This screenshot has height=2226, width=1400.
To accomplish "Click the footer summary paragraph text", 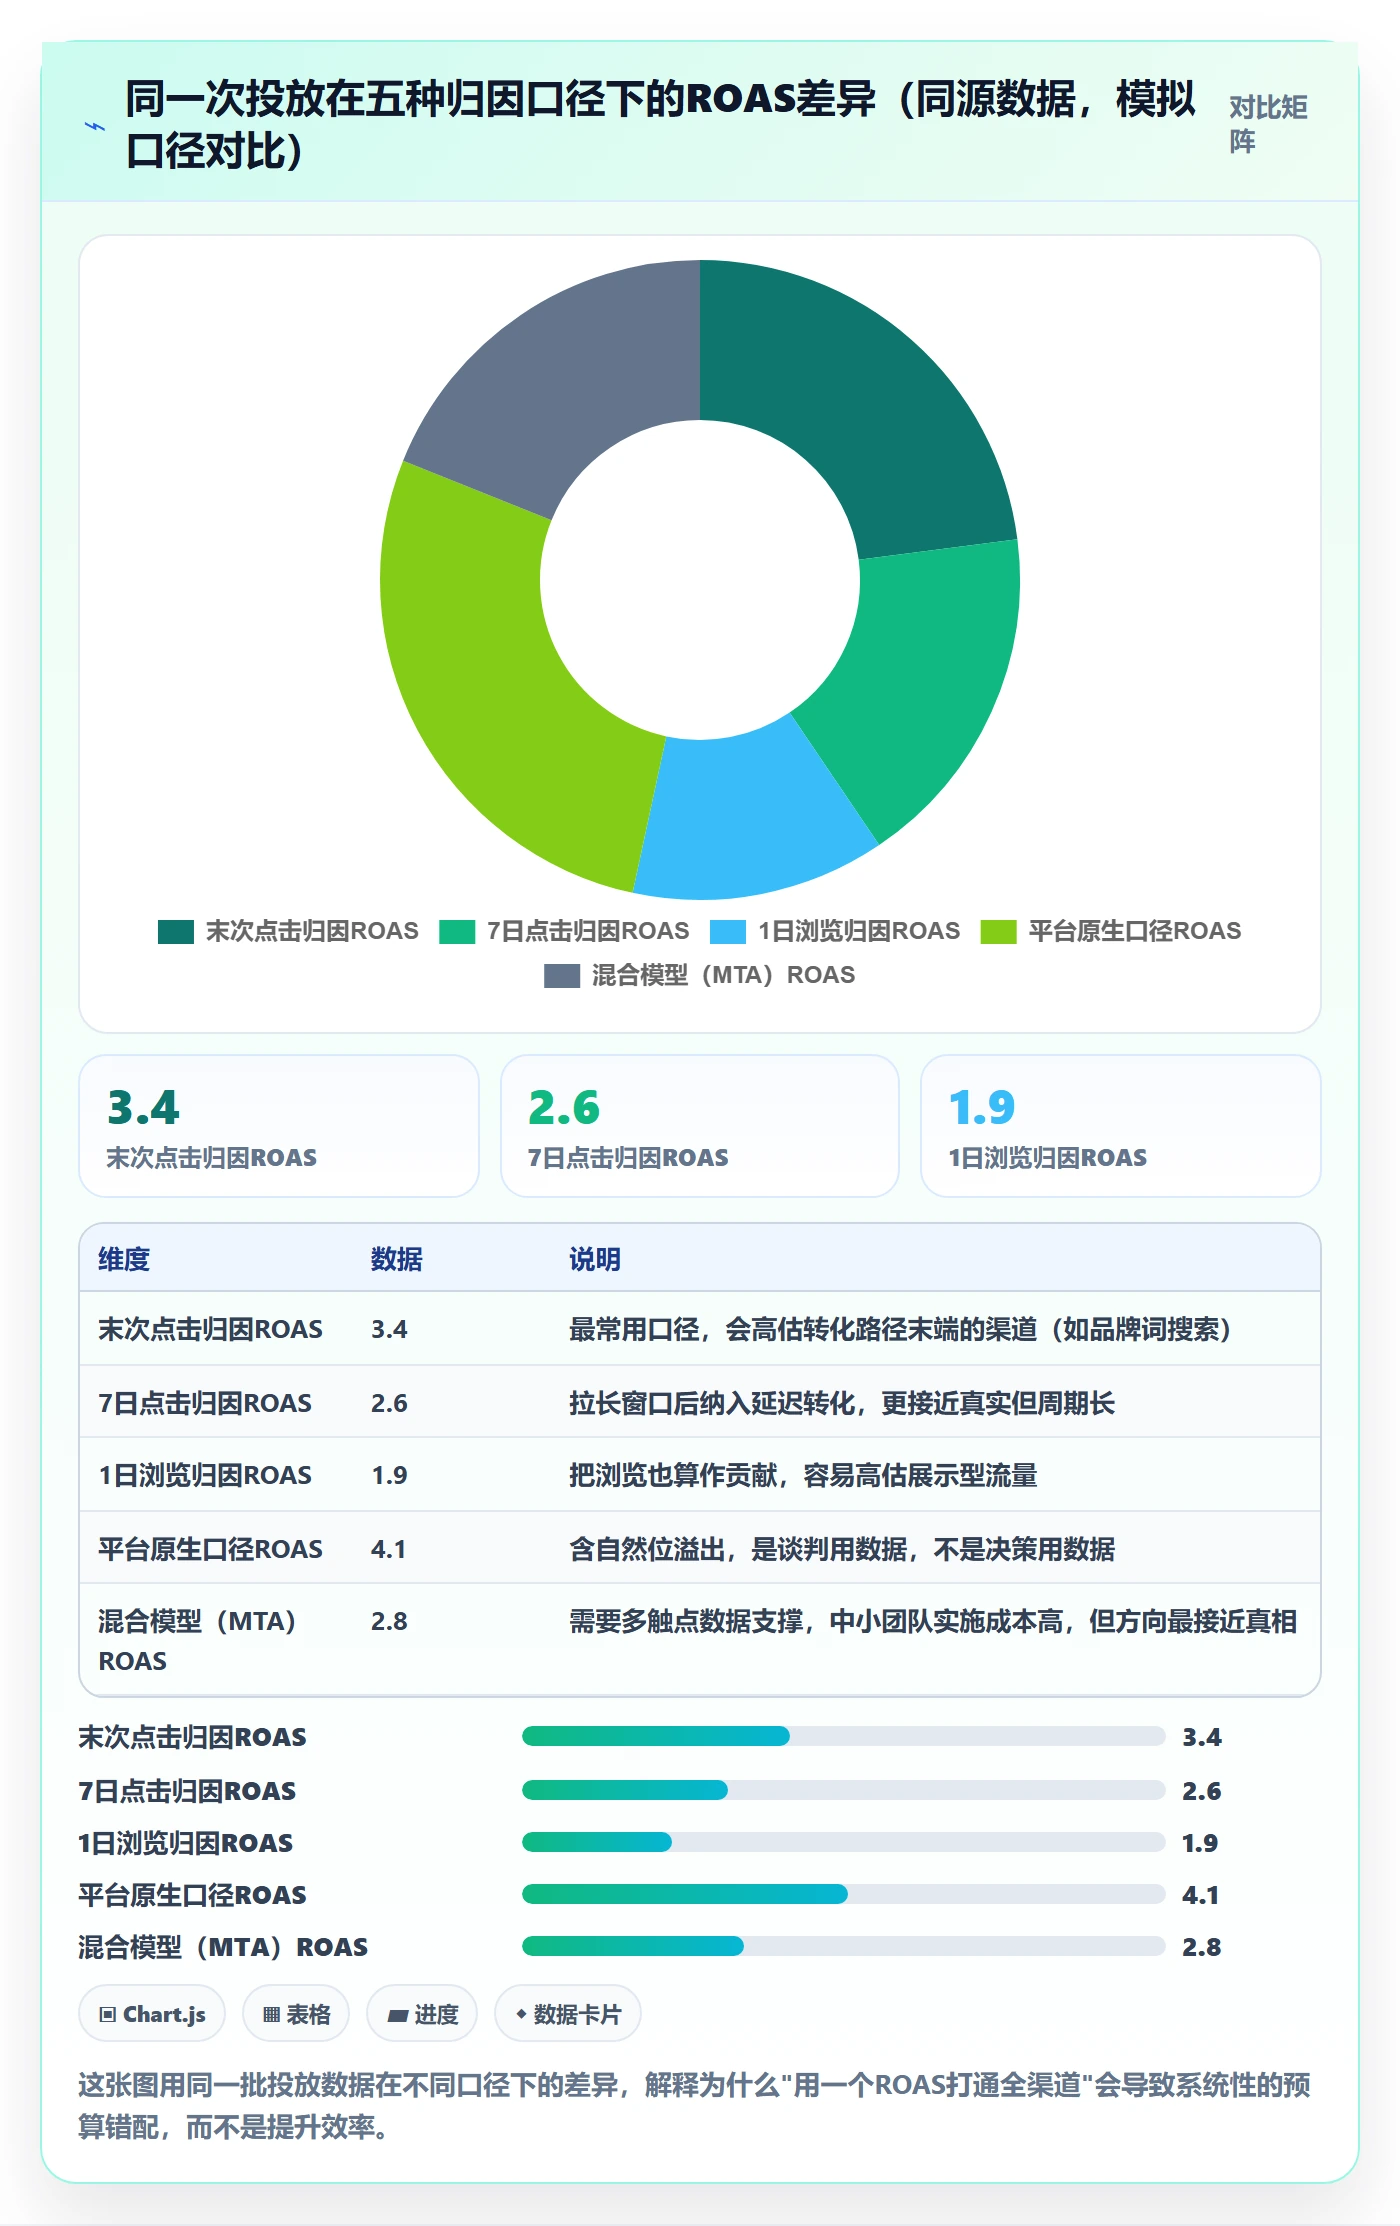I will pos(695,2105).
